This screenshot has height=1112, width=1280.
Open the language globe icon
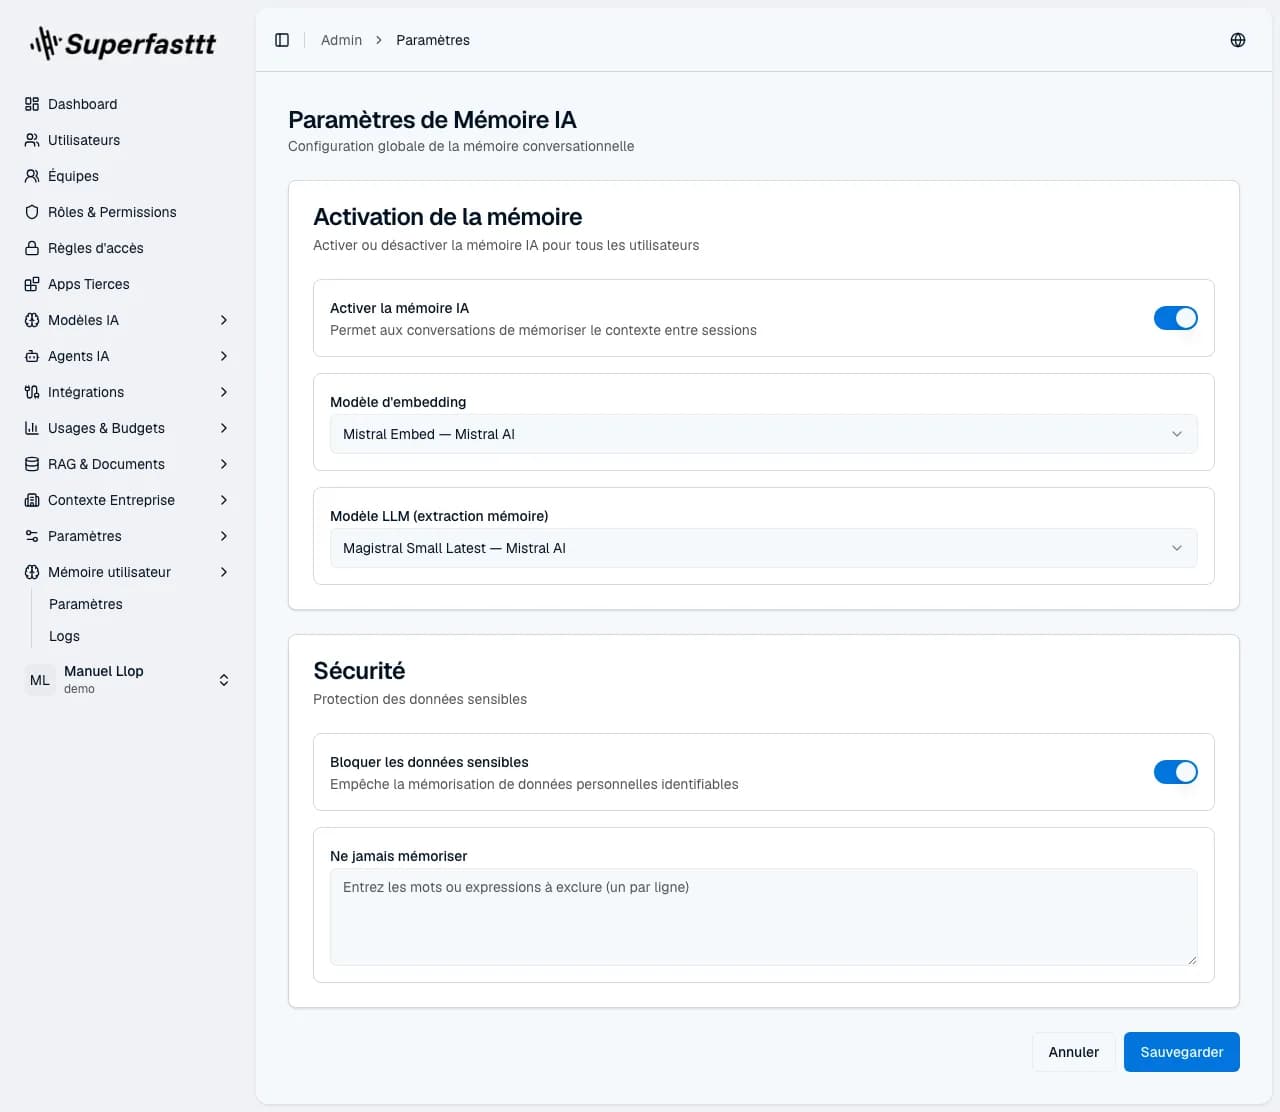click(x=1238, y=40)
